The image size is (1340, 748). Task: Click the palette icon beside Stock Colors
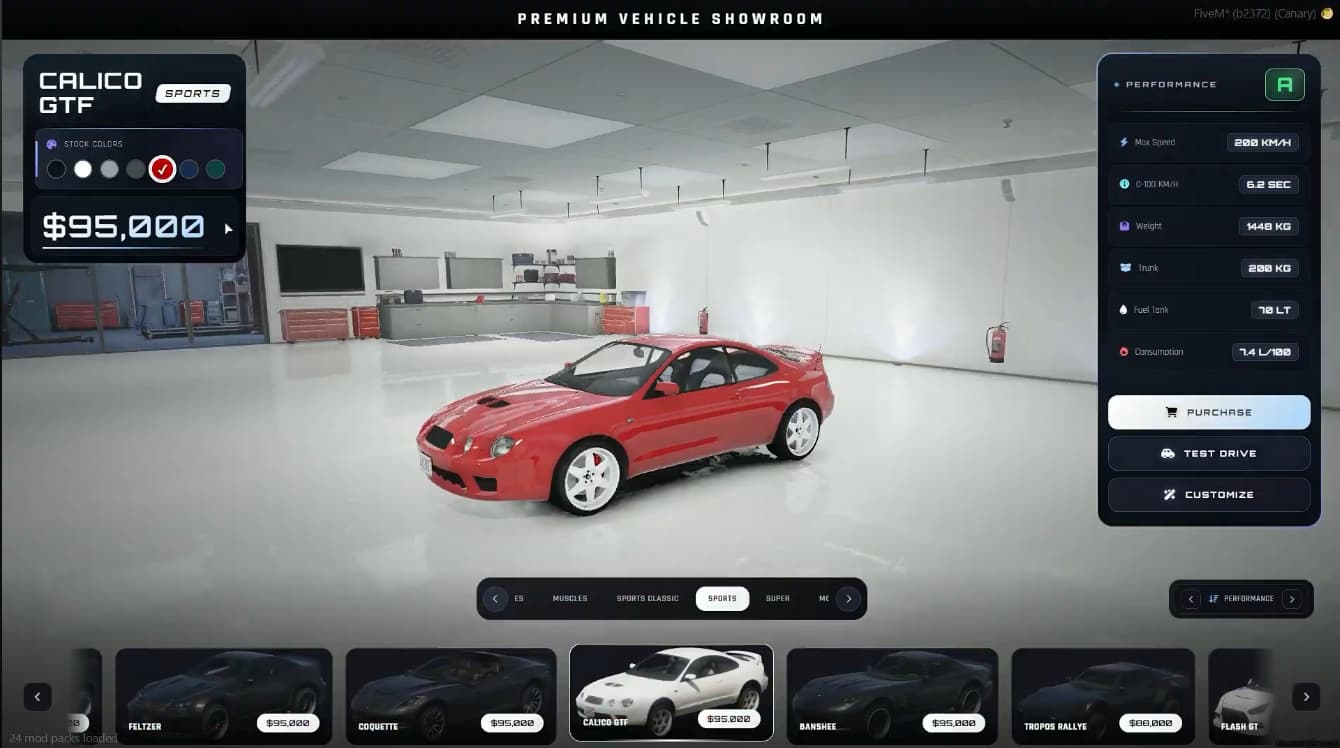(x=52, y=144)
